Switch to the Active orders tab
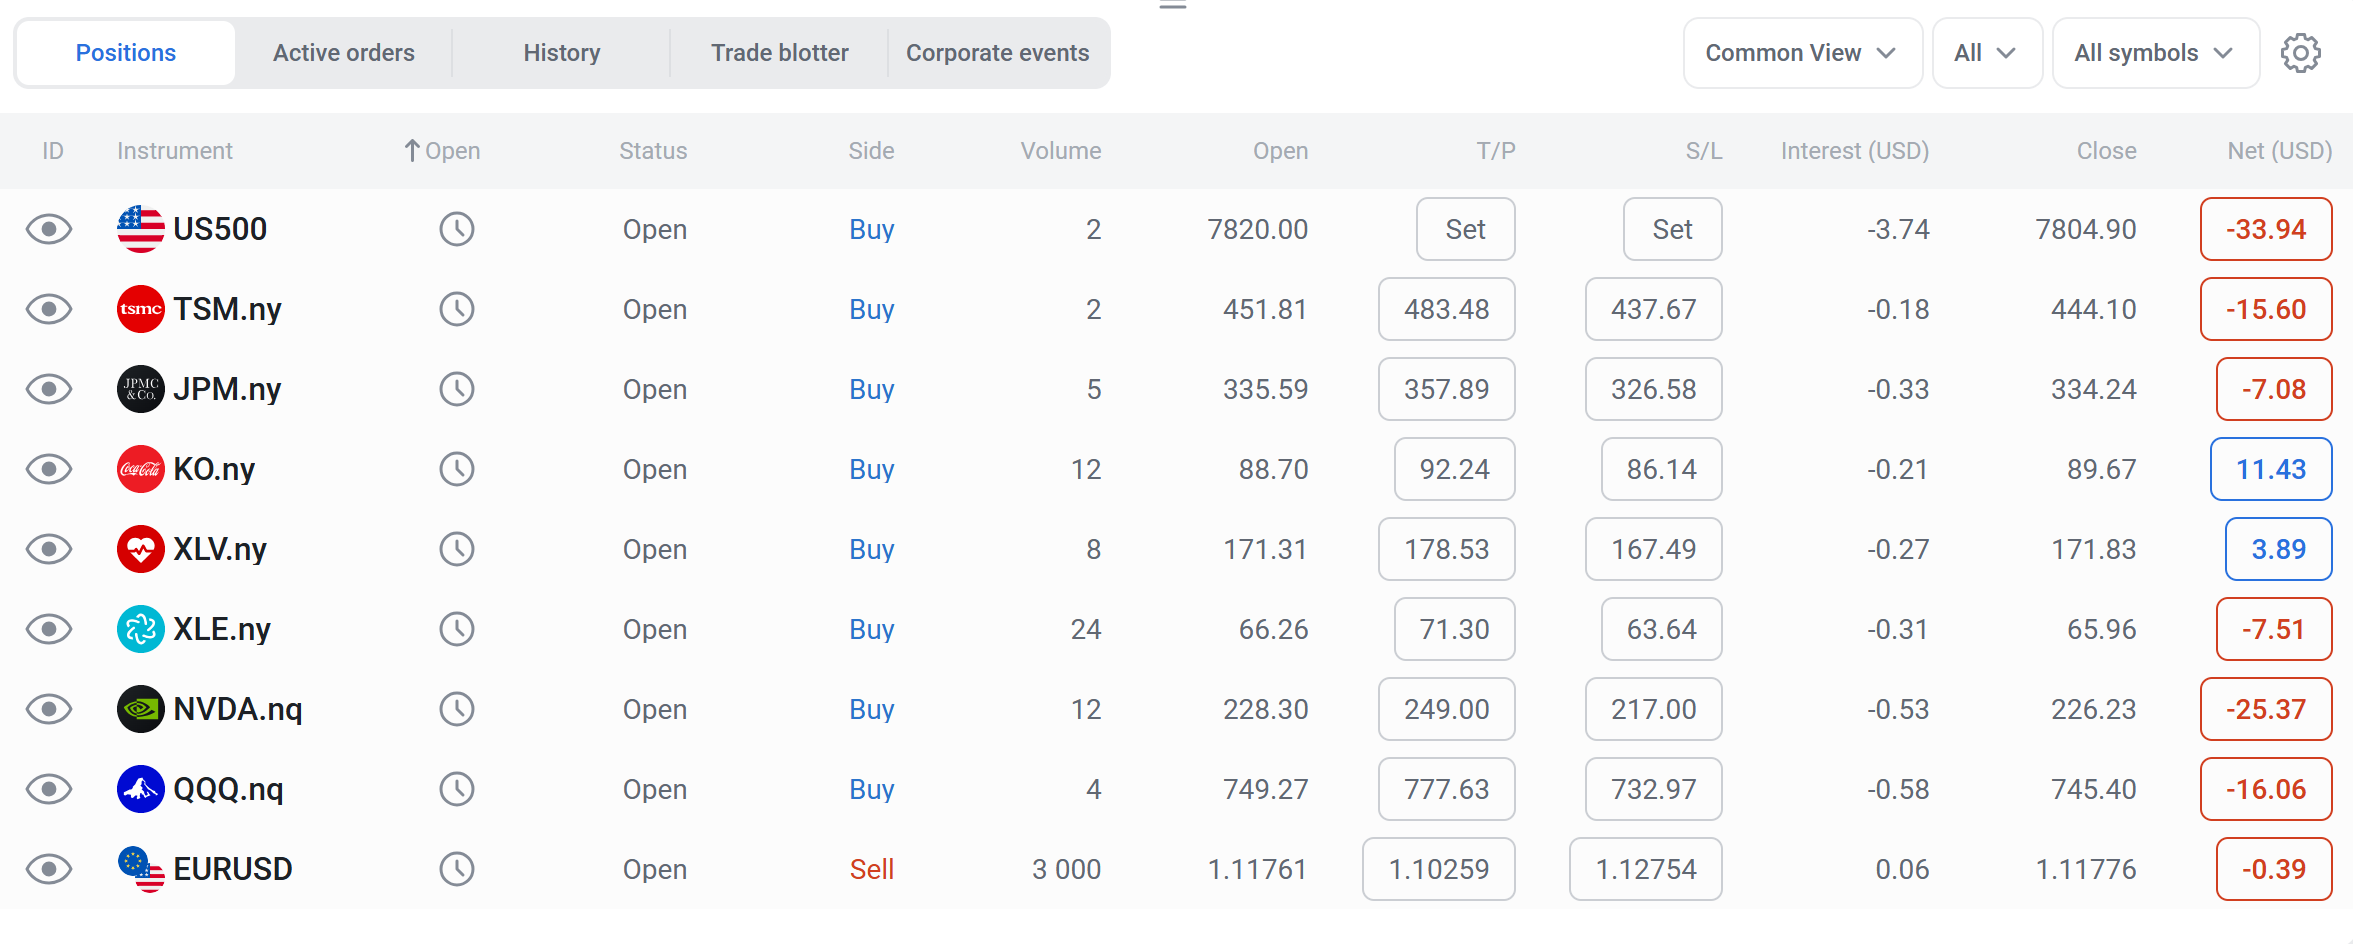Screen dimensions: 2353x944 click(x=344, y=53)
